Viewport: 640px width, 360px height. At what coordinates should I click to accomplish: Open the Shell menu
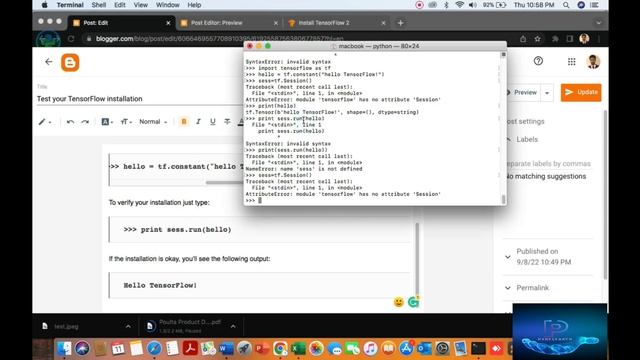click(98, 5)
